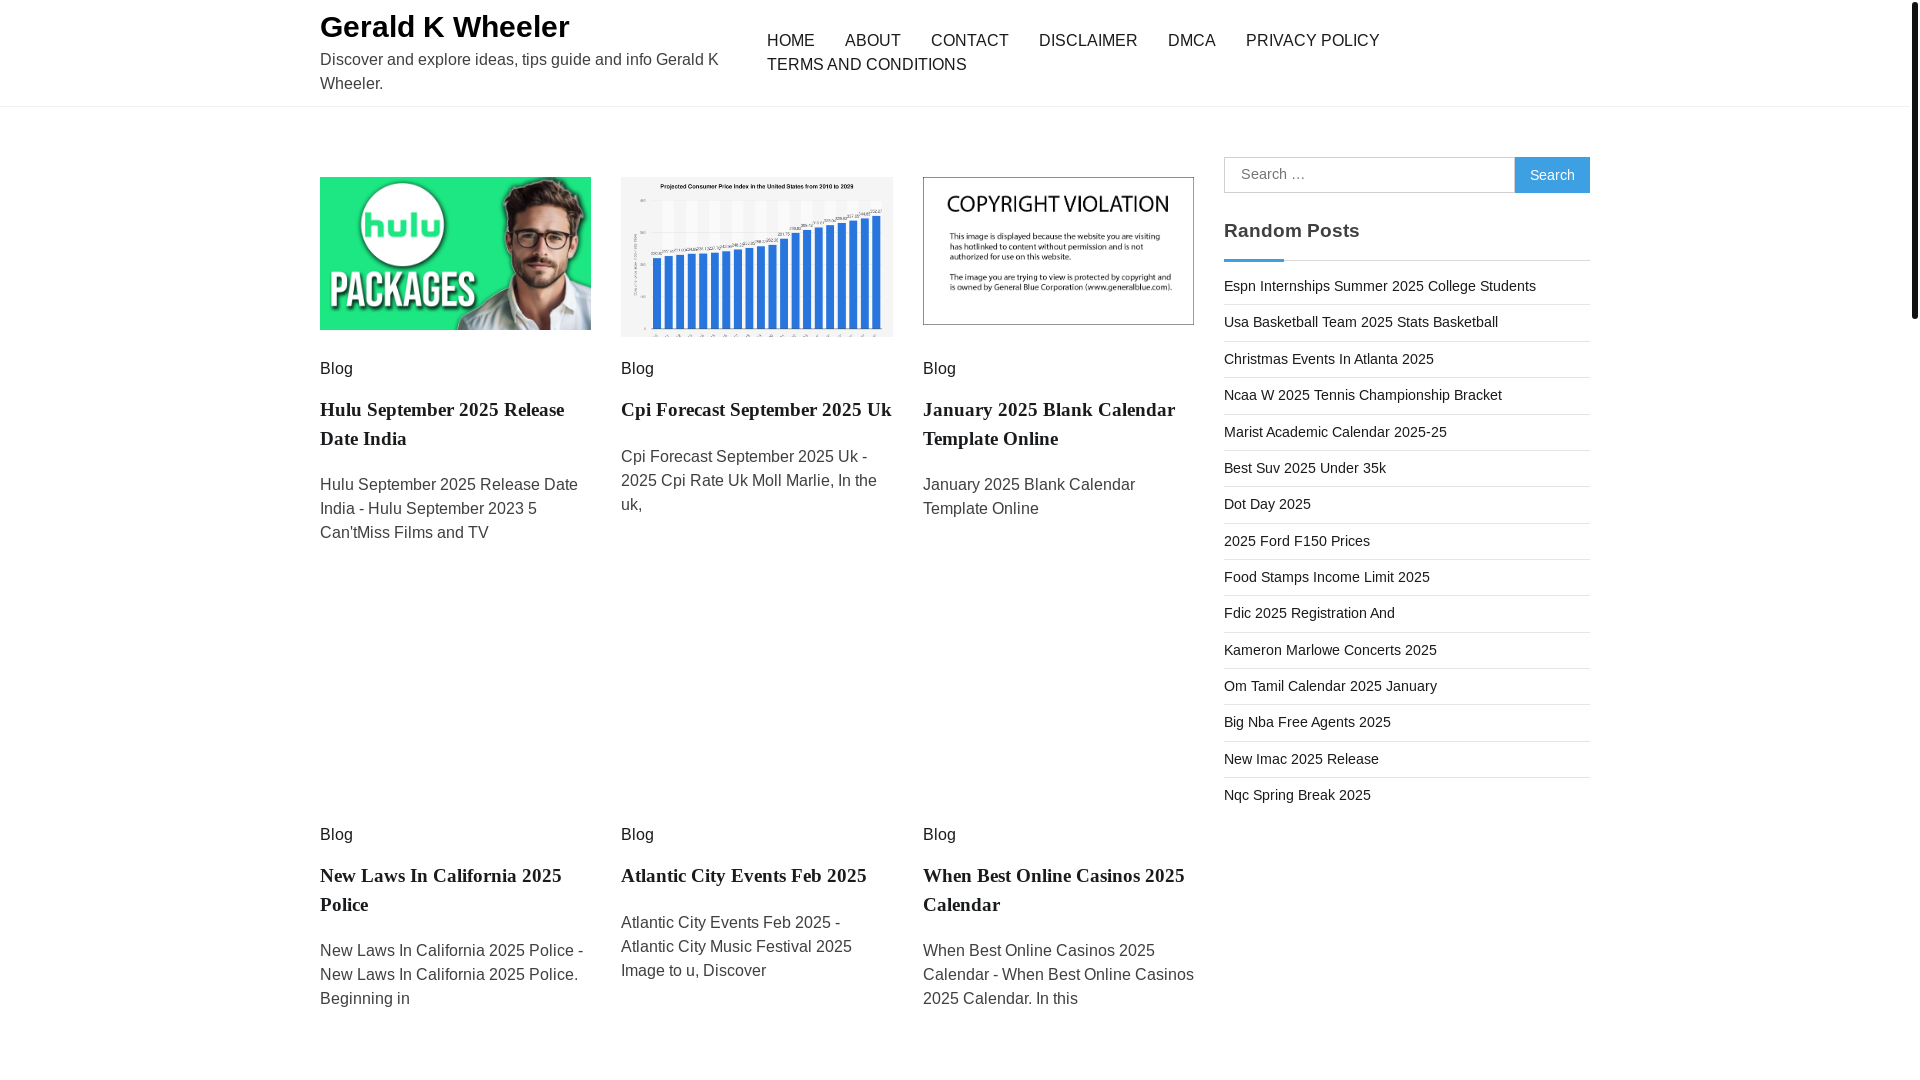Open New Imac 2025 Release link
This screenshot has width=1920, height=1080.
tap(1300, 759)
